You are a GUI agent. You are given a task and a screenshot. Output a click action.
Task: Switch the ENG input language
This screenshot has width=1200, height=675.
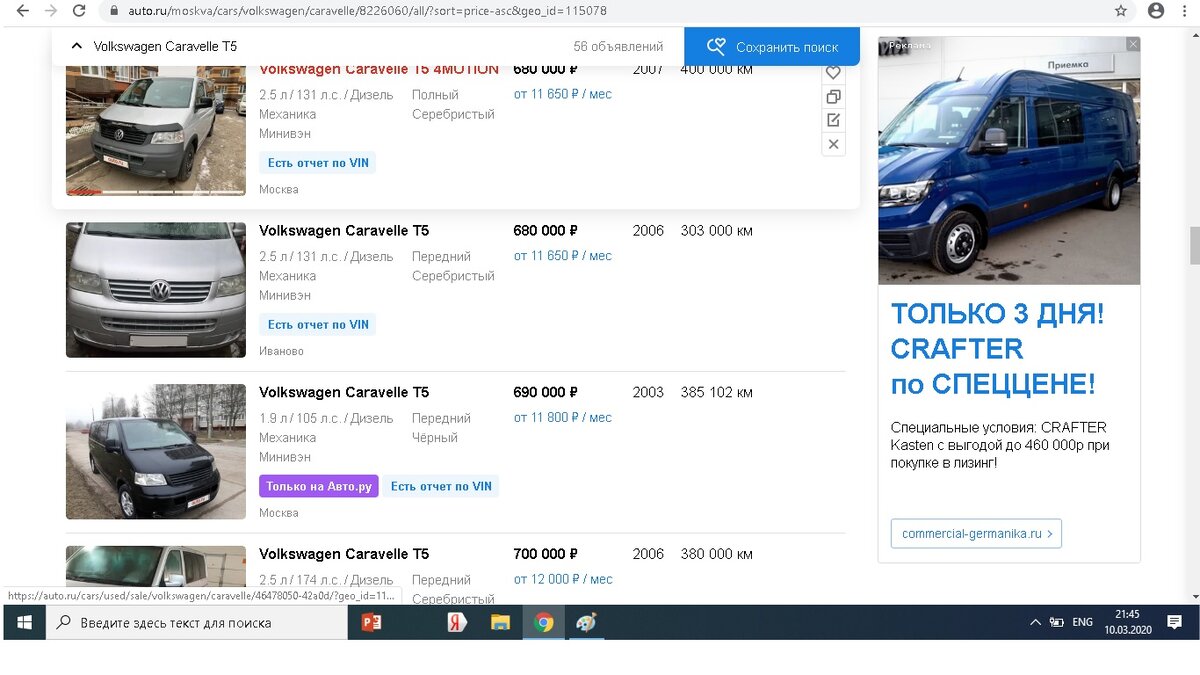1082,622
